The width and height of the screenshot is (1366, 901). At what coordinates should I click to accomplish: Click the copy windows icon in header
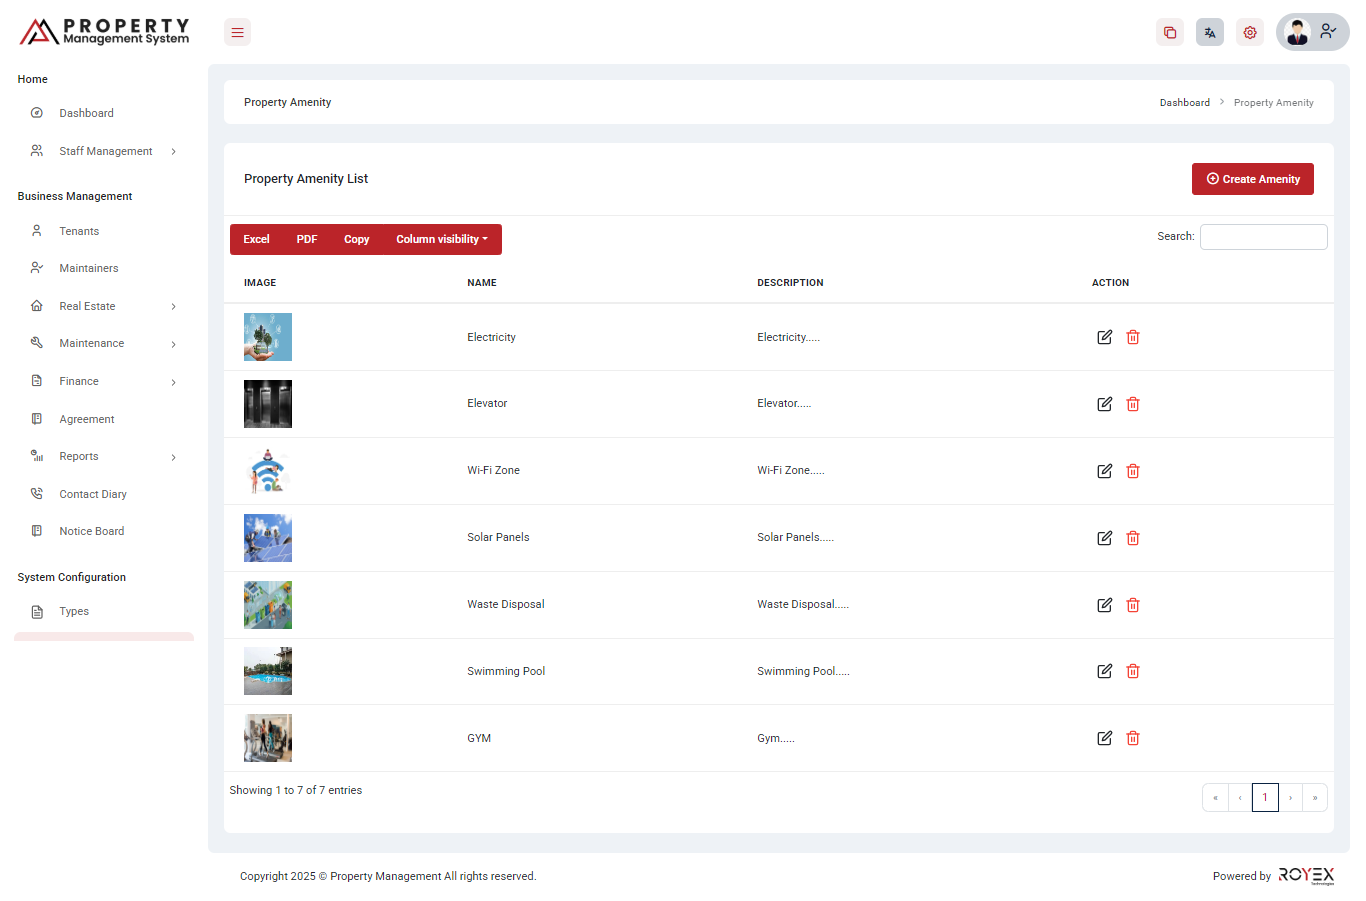coord(1169,33)
